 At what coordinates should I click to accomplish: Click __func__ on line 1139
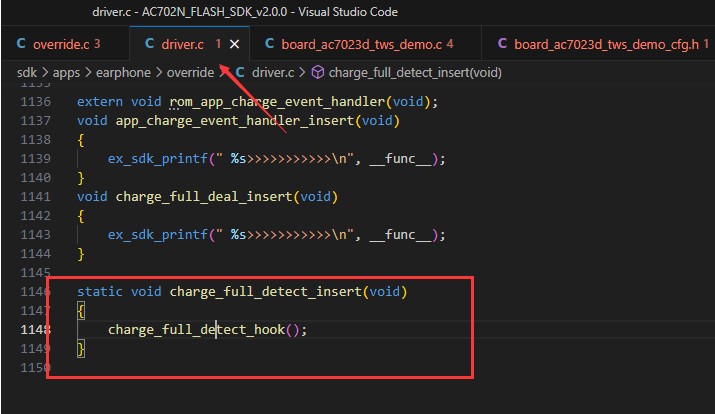[x=400, y=159]
